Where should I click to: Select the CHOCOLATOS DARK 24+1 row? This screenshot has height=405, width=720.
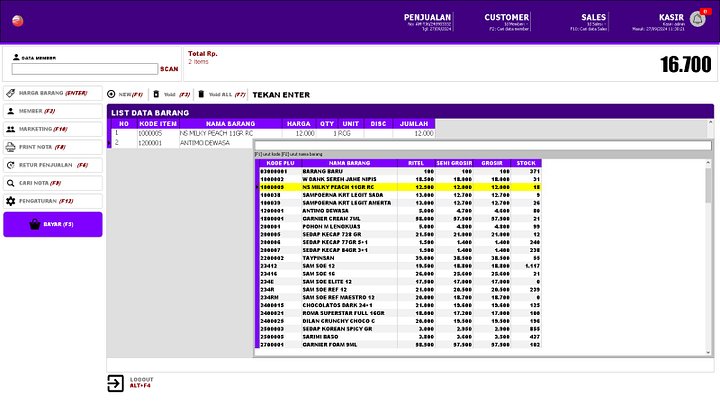(x=399, y=305)
